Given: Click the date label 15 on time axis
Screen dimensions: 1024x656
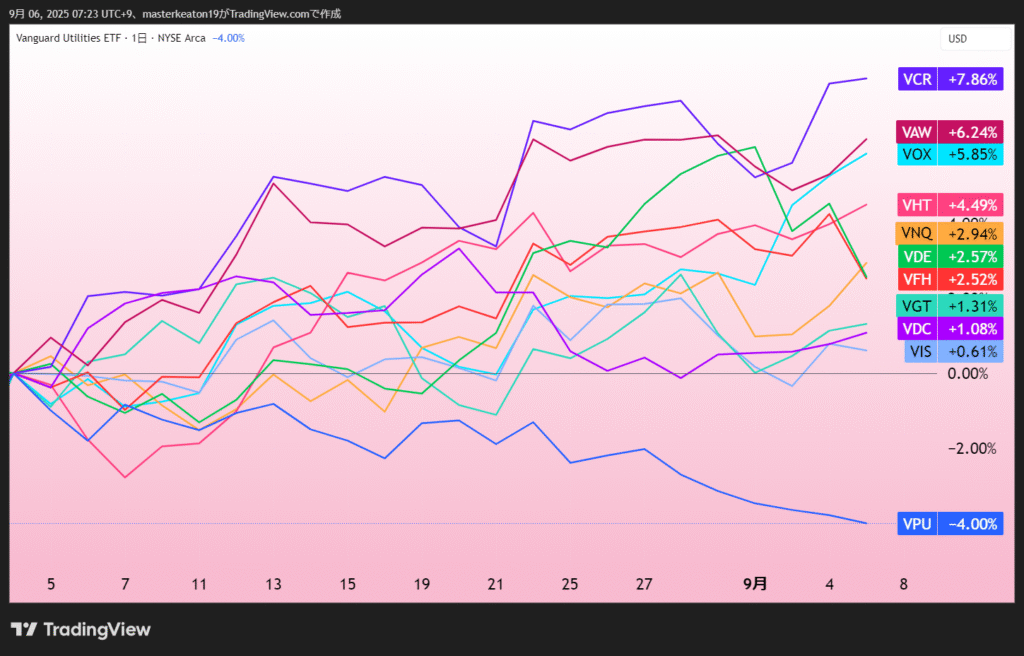Looking at the screenshot, I should click(x=347, y=584).
